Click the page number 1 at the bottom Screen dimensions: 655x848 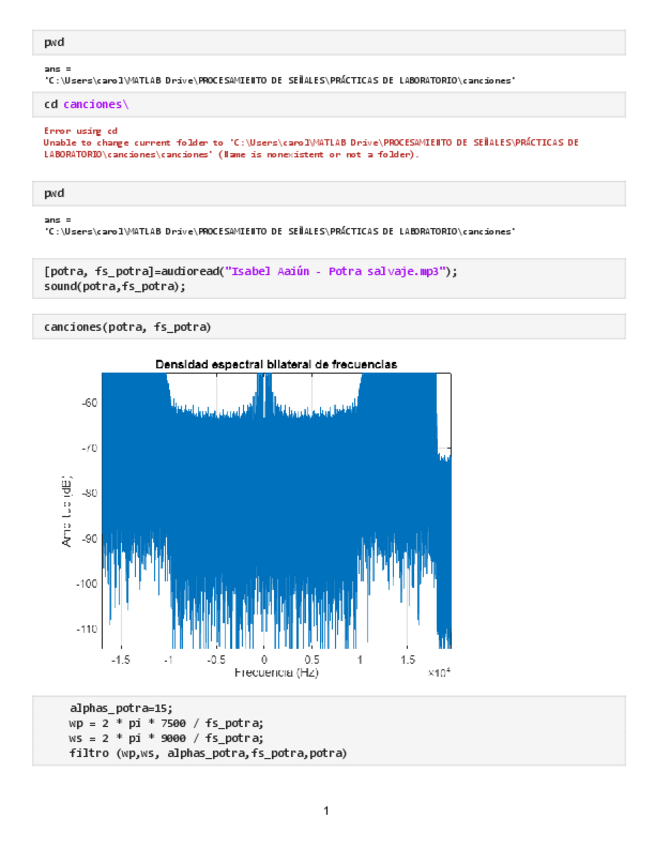coord(326,810)
